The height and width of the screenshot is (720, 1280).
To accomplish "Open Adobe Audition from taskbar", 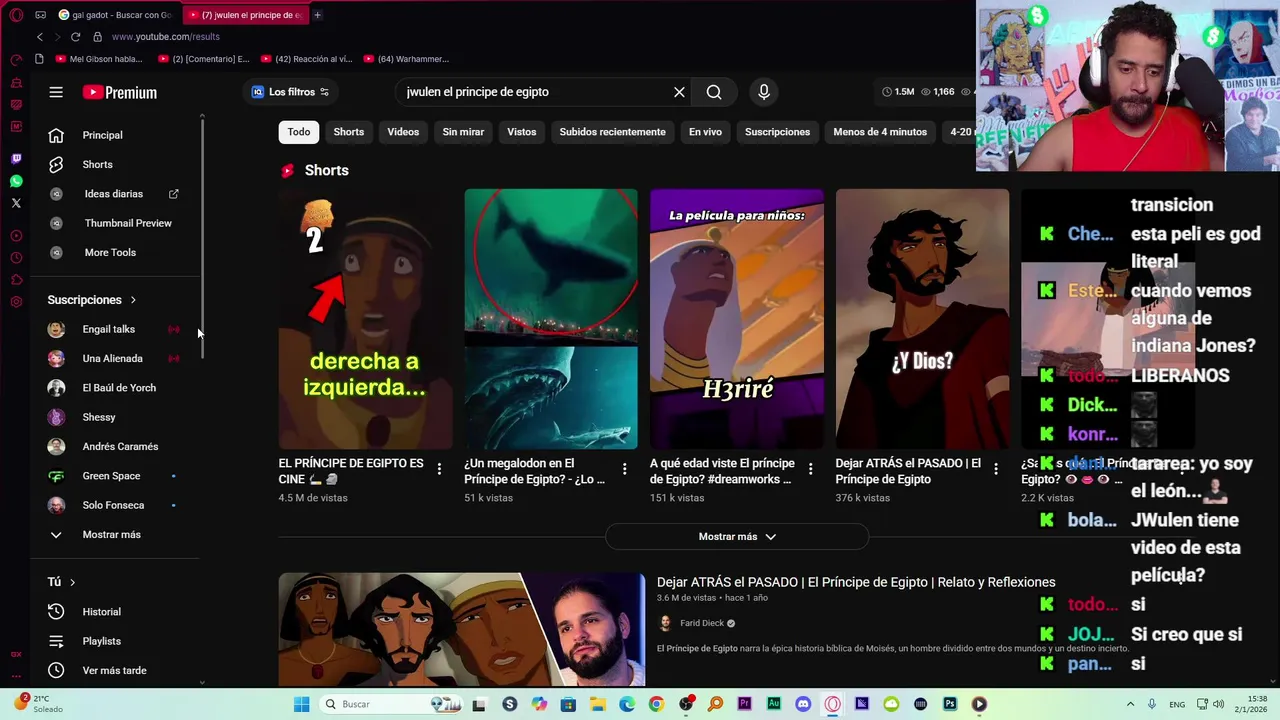I will click(x=774, y=704).
